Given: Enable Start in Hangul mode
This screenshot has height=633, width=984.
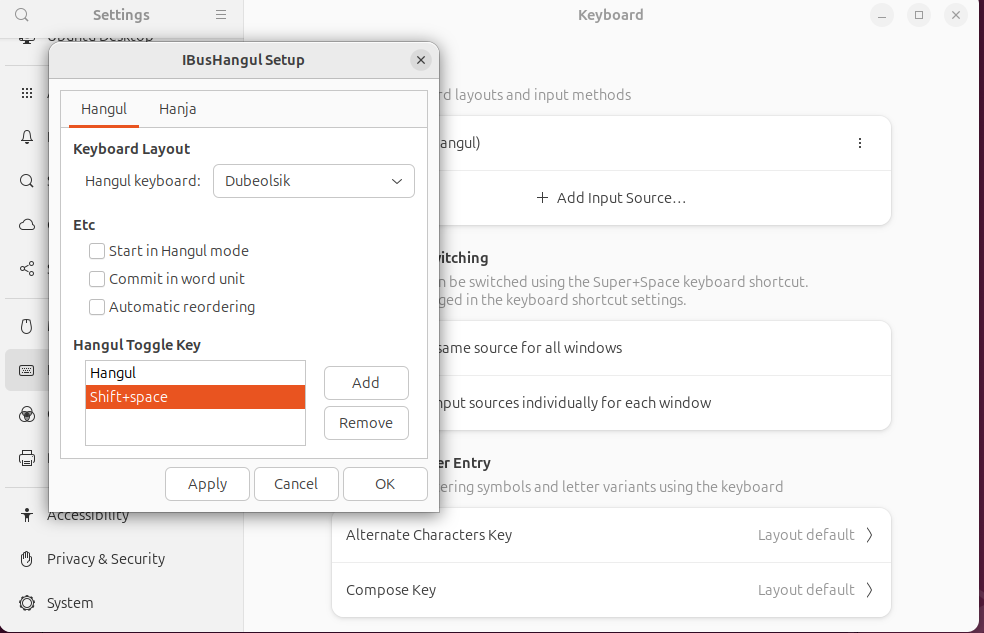Looking at the screenshot, I should click(97, 251).
